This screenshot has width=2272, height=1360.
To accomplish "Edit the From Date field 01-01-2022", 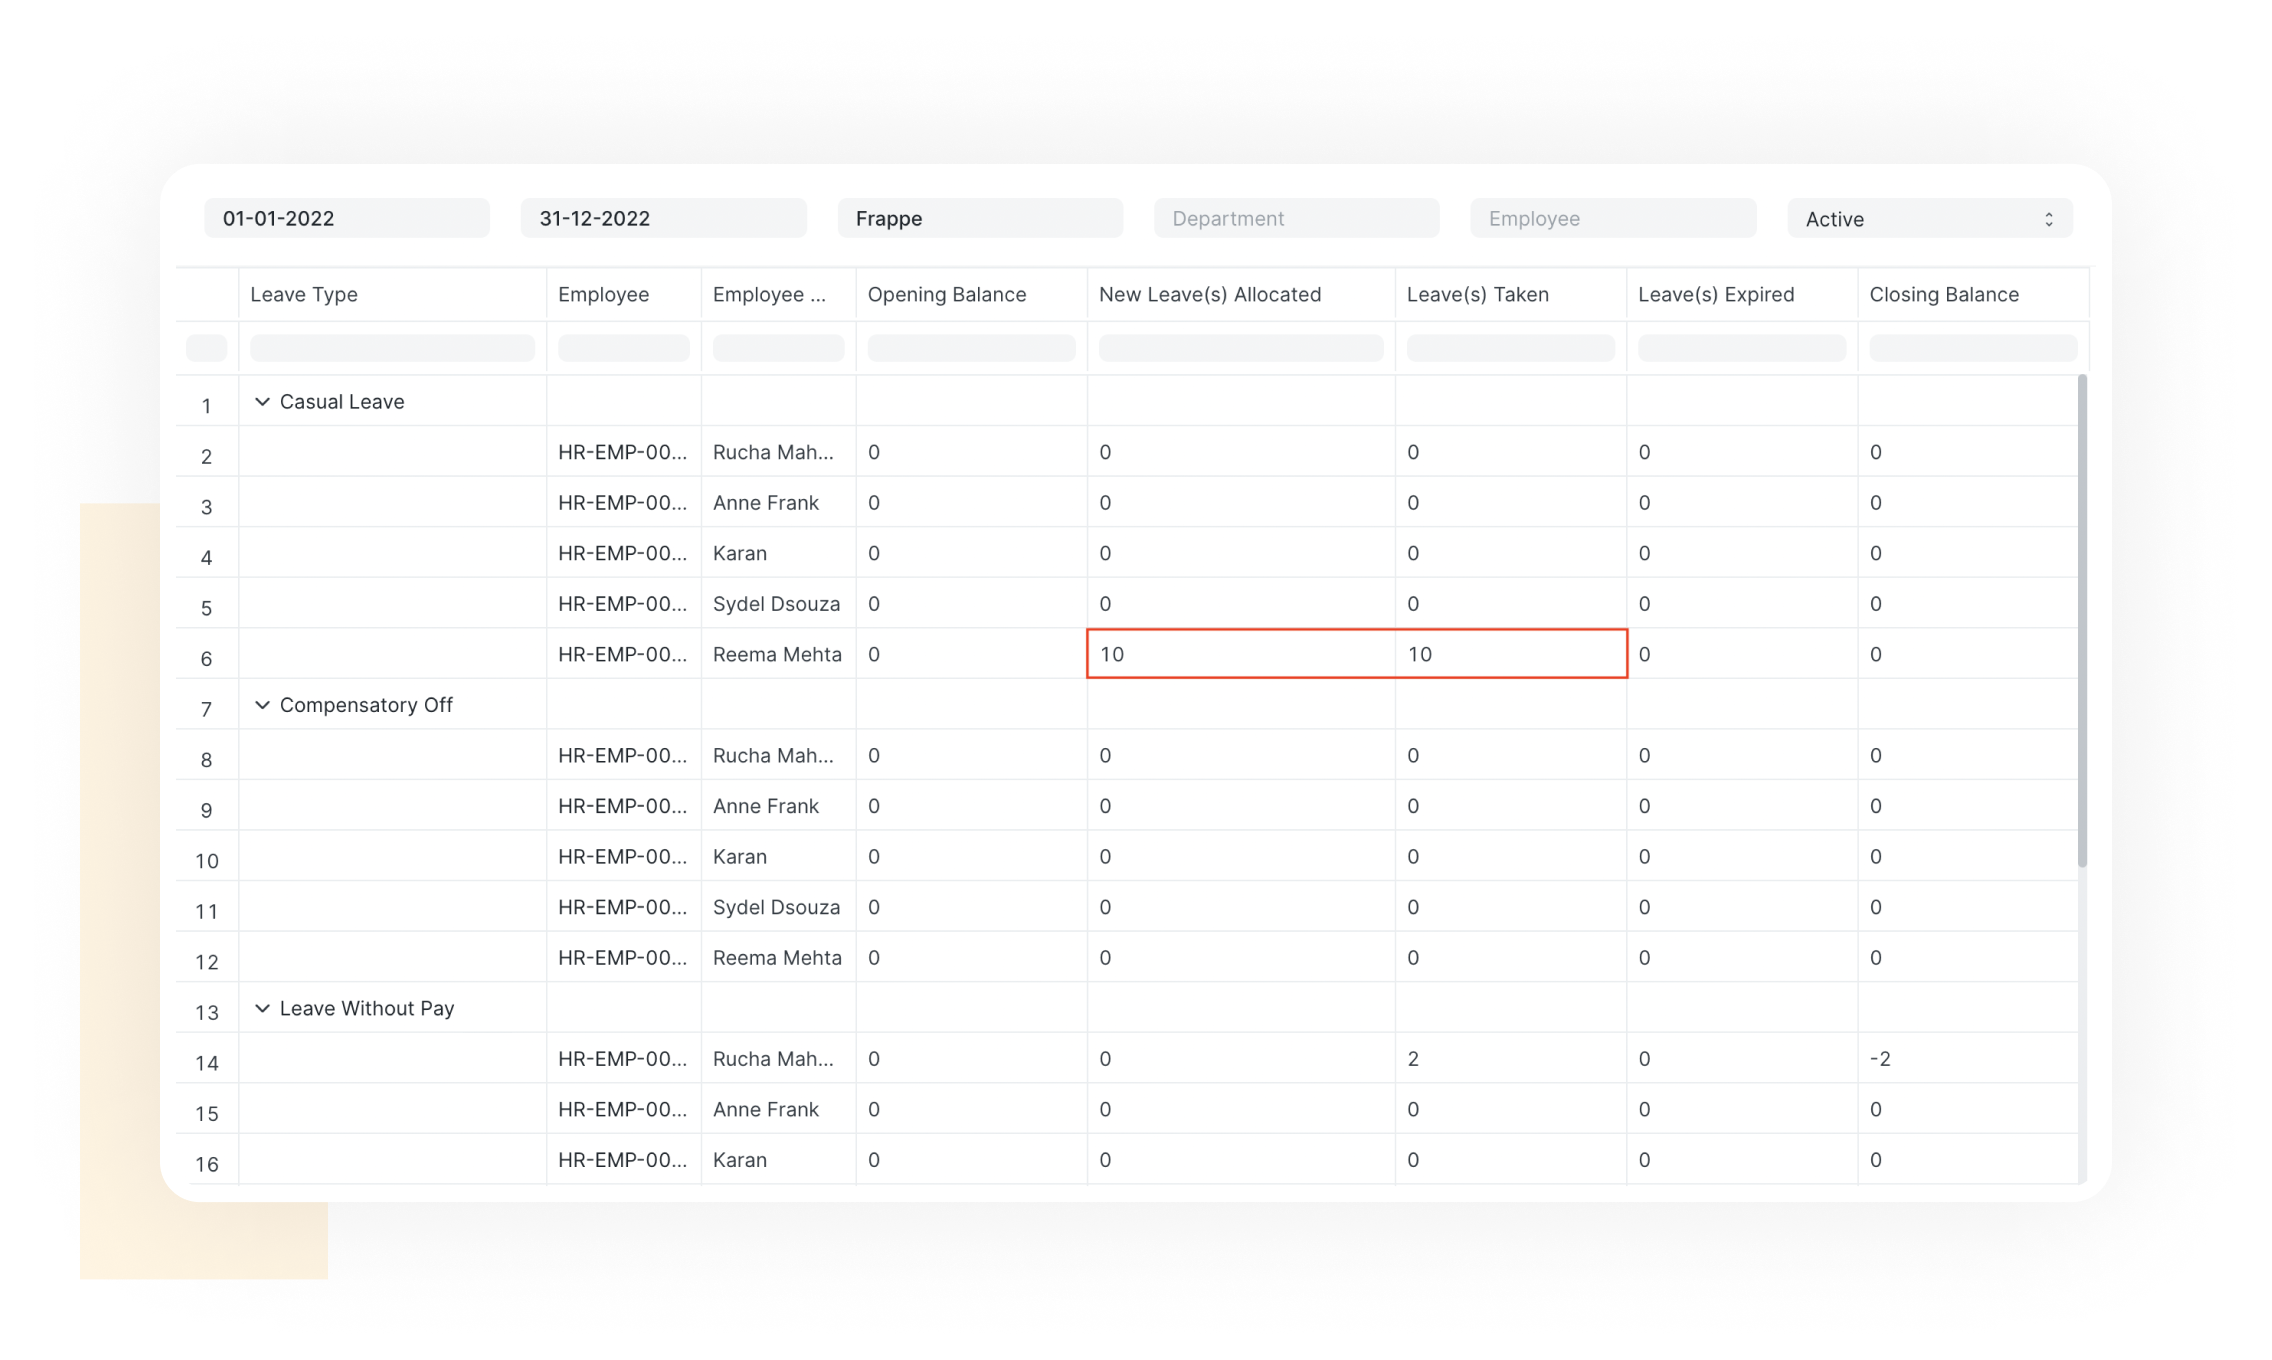I will tap(347, 219).
